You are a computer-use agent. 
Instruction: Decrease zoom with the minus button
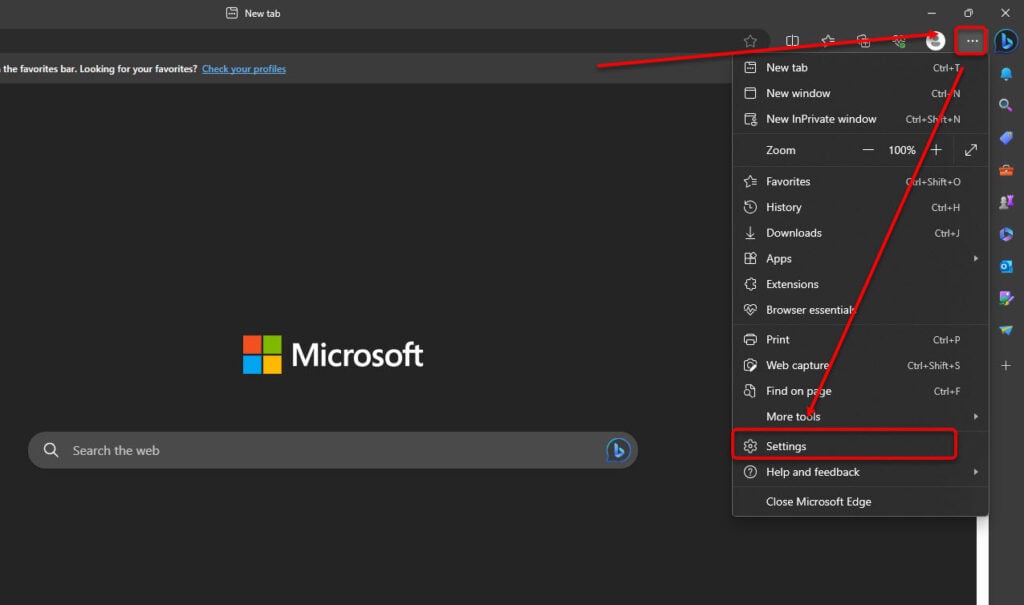coord(867,150)
